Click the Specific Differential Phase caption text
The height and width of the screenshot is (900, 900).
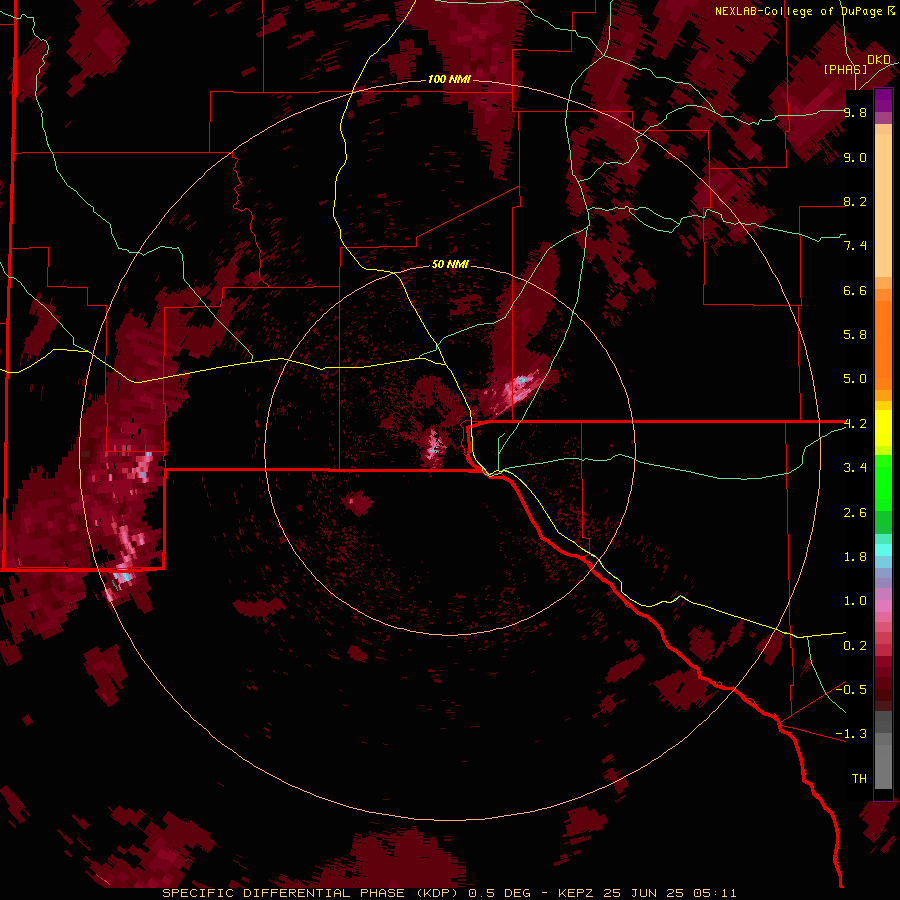(x=449, y=893)
